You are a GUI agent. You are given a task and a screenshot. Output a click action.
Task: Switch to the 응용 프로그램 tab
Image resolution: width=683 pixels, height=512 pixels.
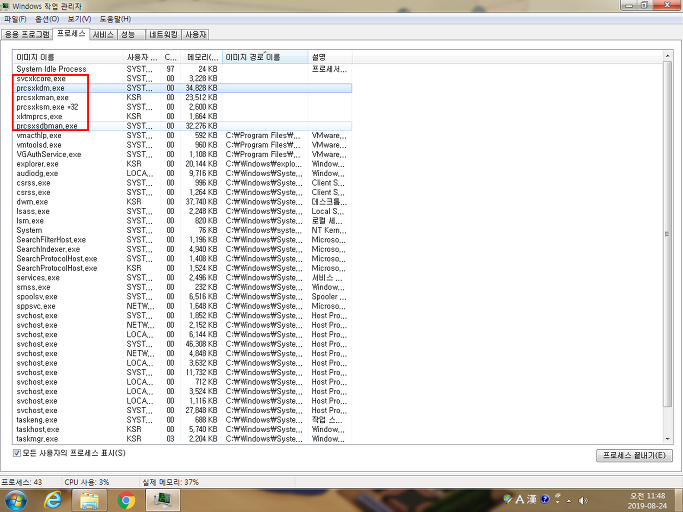point(27,34)
